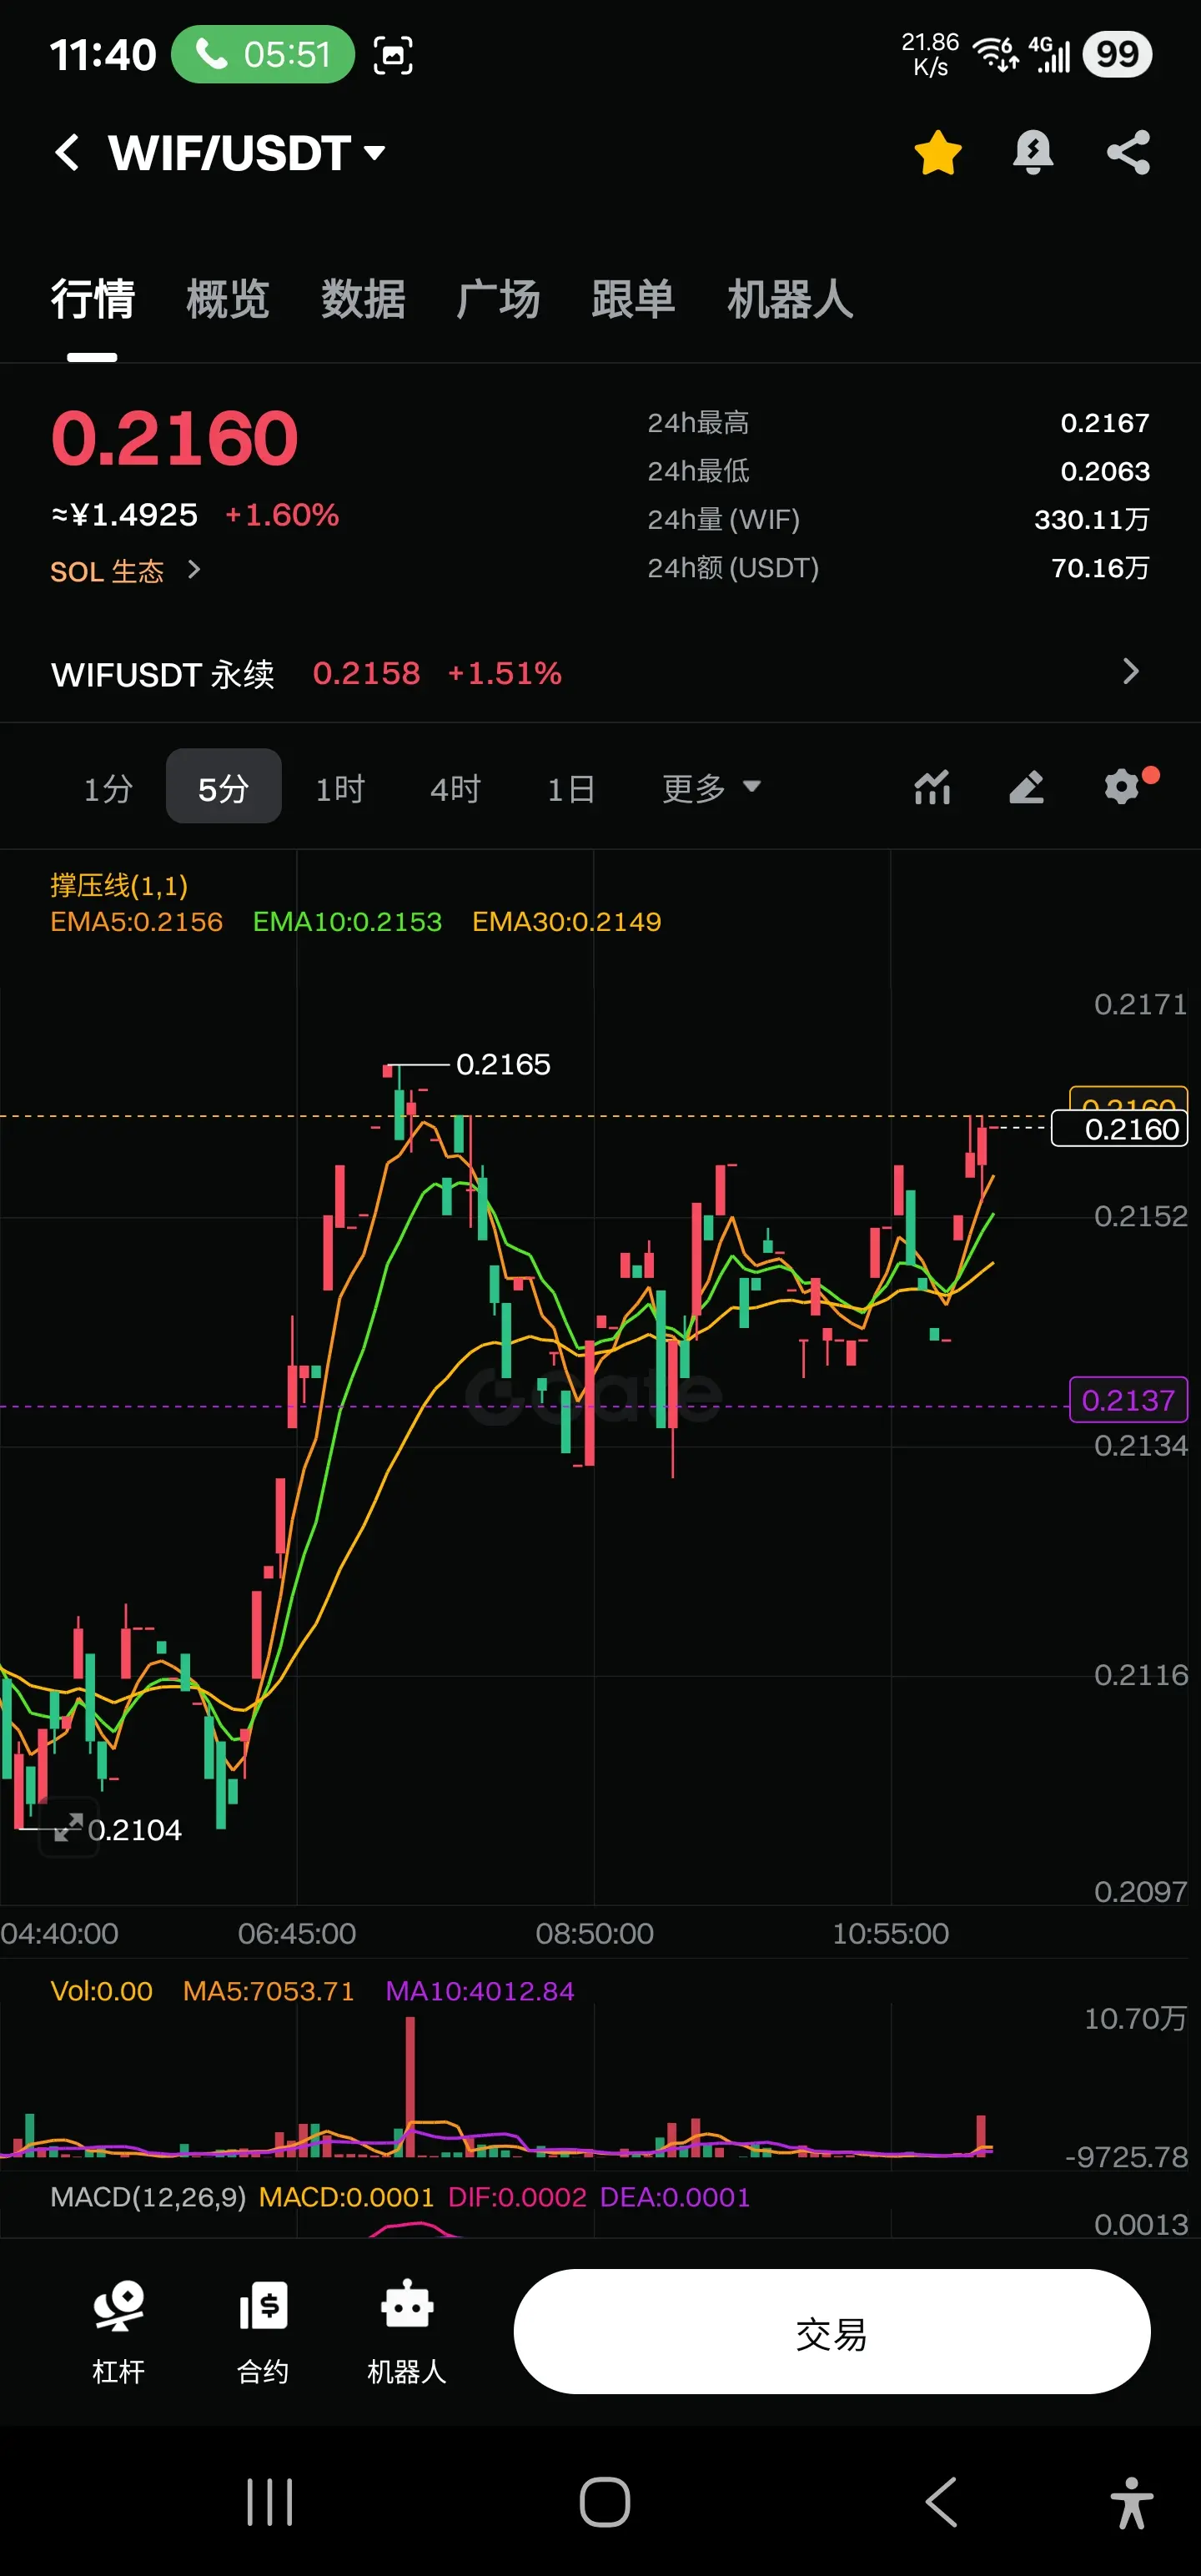Open 杠杆 margin trading
The width and height of the screenshot is (1201, 2576).
click(119, 2334)
